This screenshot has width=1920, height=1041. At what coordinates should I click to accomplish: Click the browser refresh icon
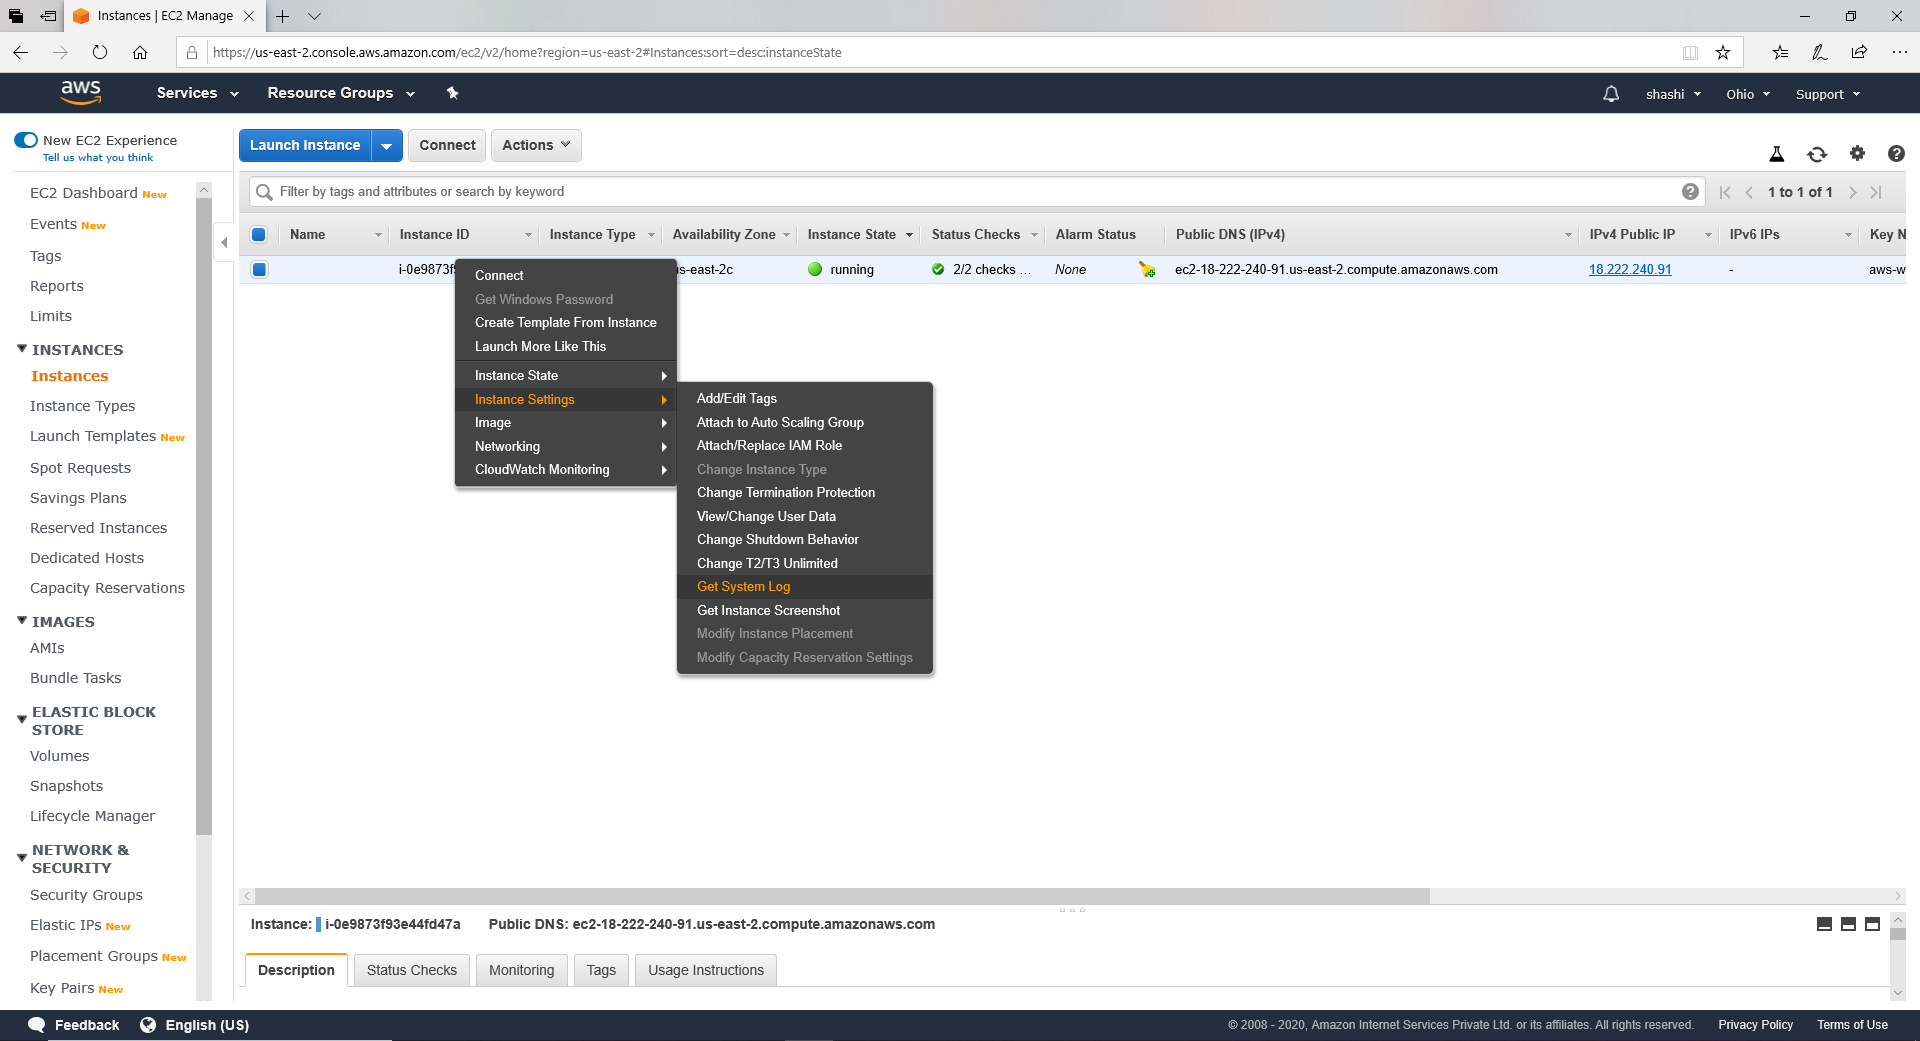click(x=99, y=52)
